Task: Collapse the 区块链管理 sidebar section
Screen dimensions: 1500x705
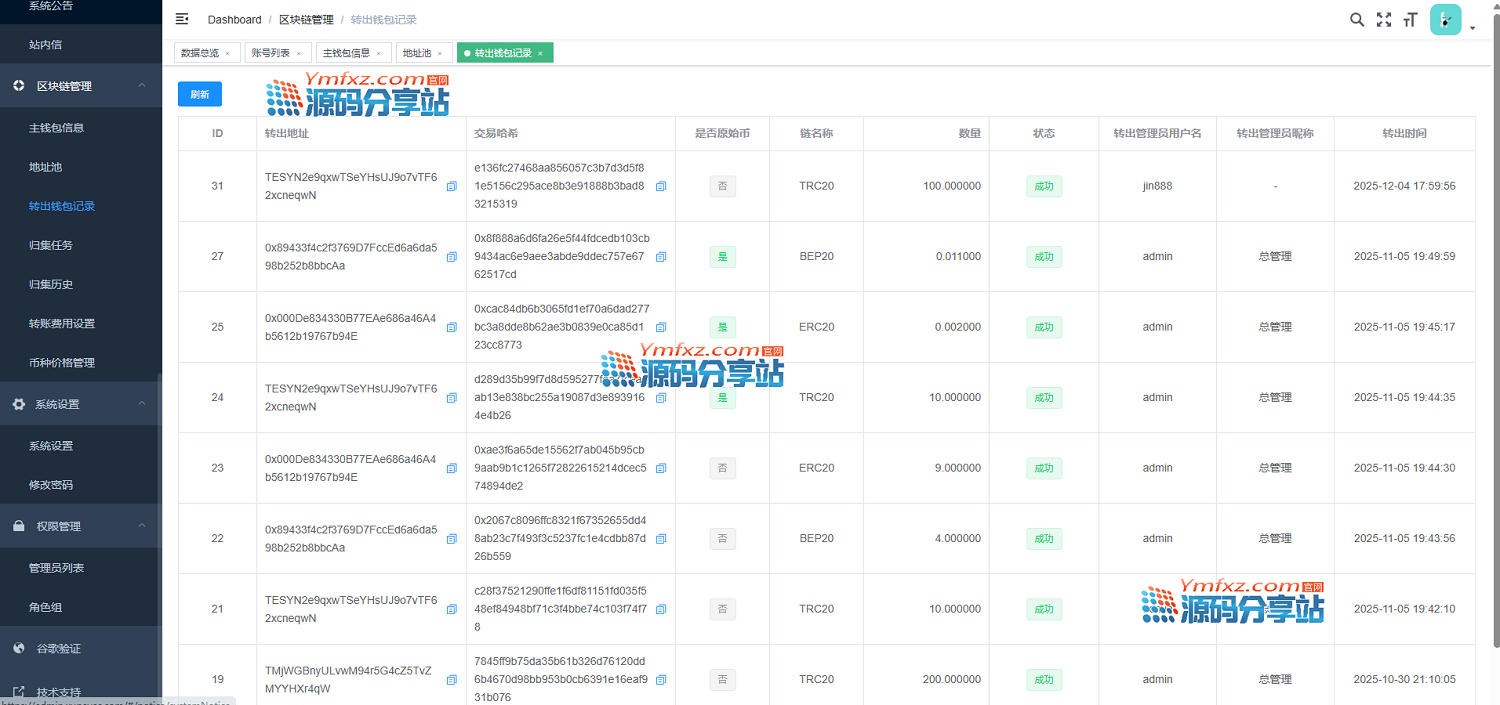Action: tap(141, 86)
